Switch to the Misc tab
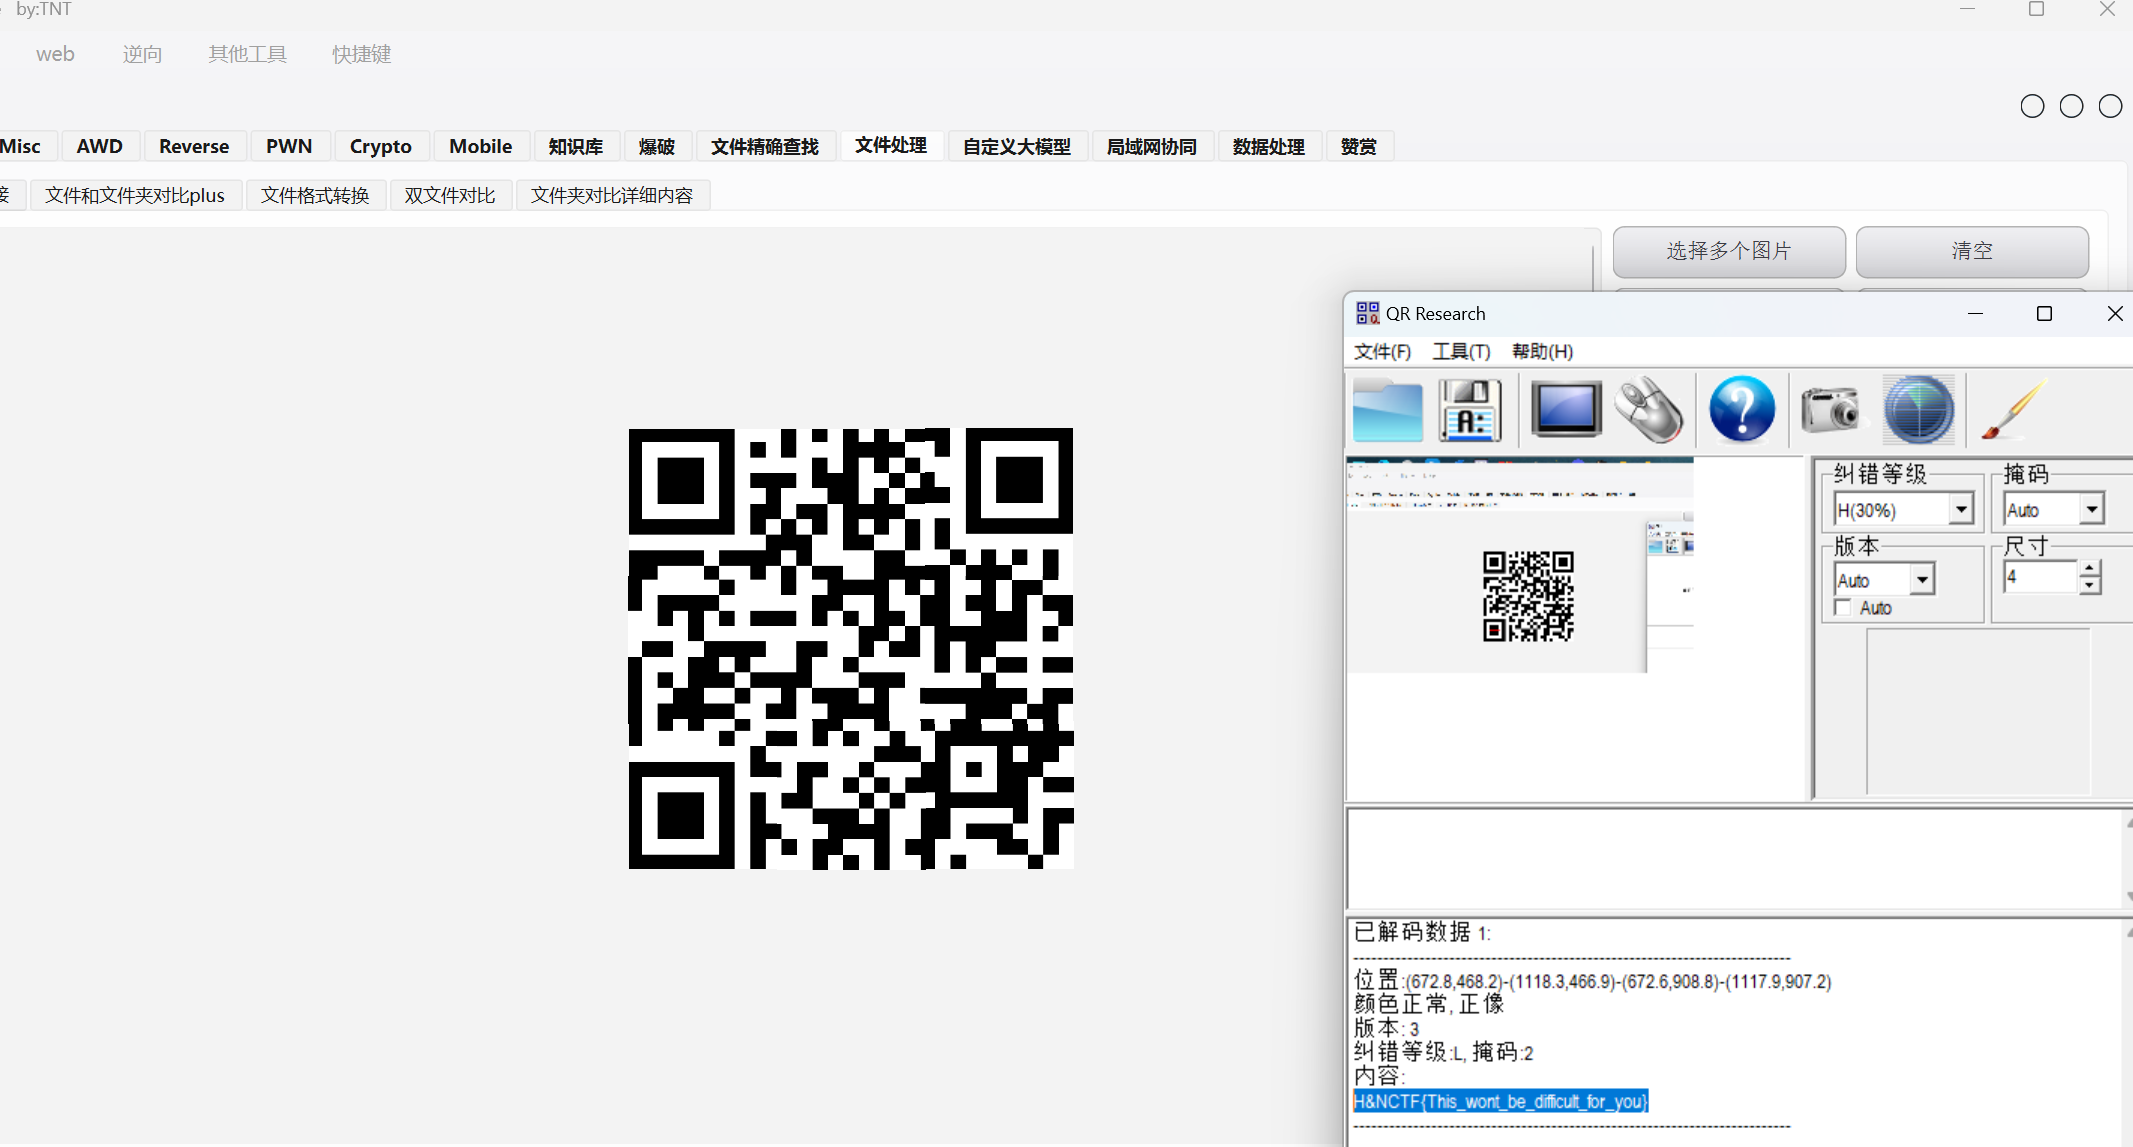The image size is (2133, 1147). (x=21, y=146)
